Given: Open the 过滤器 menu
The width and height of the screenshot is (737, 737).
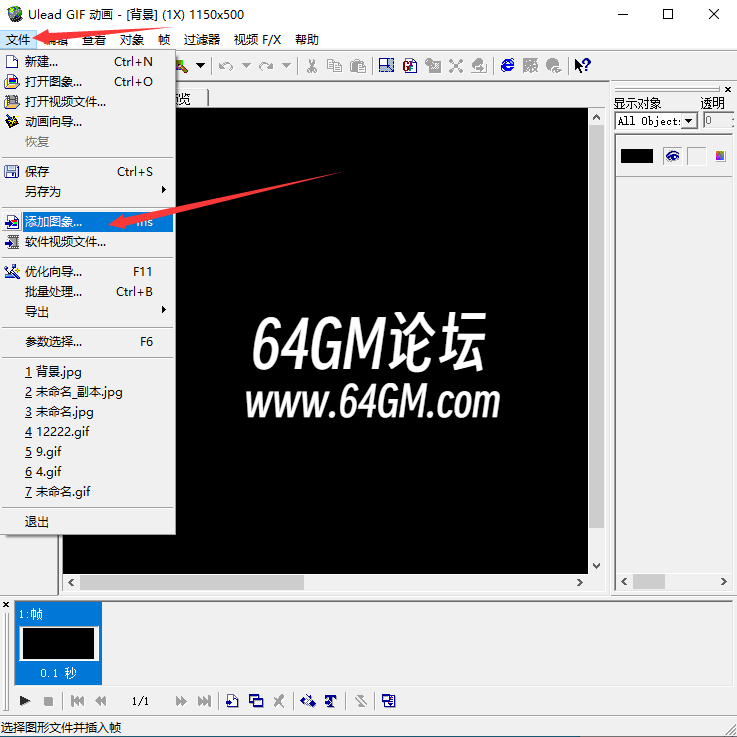Looking at the screenshot, I should point(202,39).
